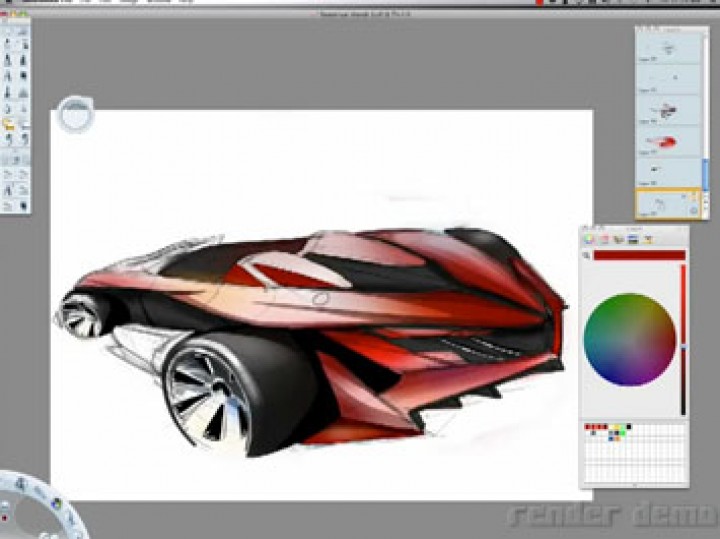This screenshot has height=539, width=720.
Task: Select the dark car sketch layer thumbnail
Action: click(669, 110)
